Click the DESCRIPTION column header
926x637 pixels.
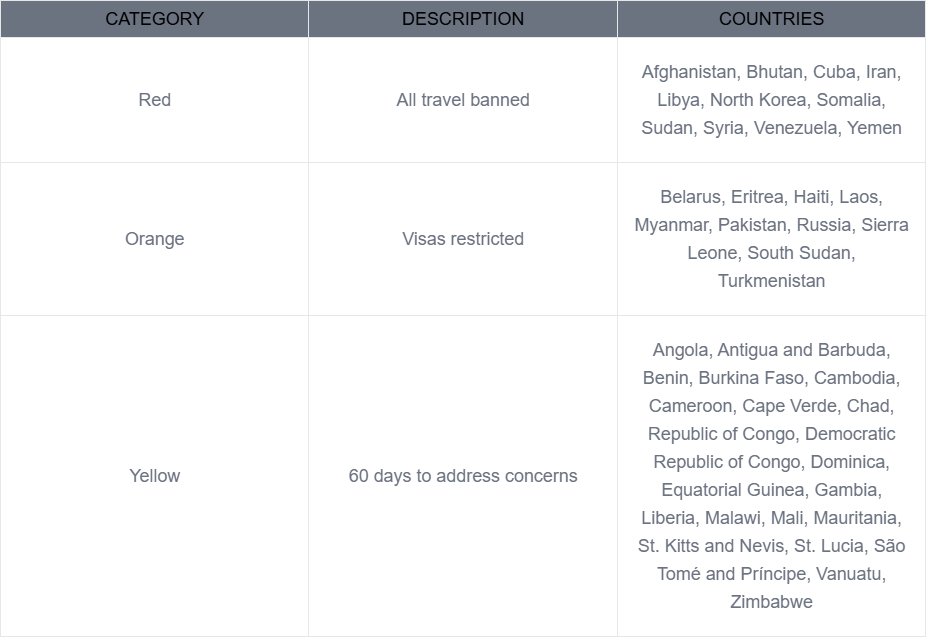coord(463,19)
